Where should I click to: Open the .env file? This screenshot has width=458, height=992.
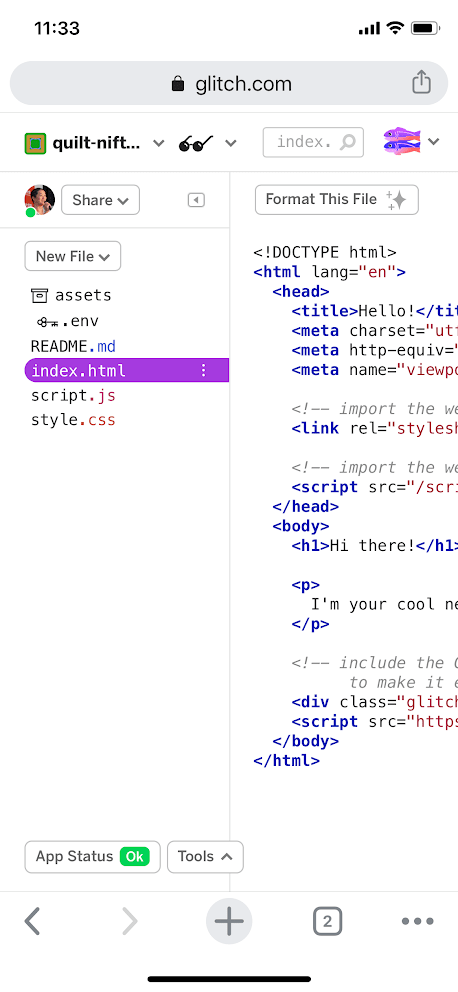(x=68, y=321)
